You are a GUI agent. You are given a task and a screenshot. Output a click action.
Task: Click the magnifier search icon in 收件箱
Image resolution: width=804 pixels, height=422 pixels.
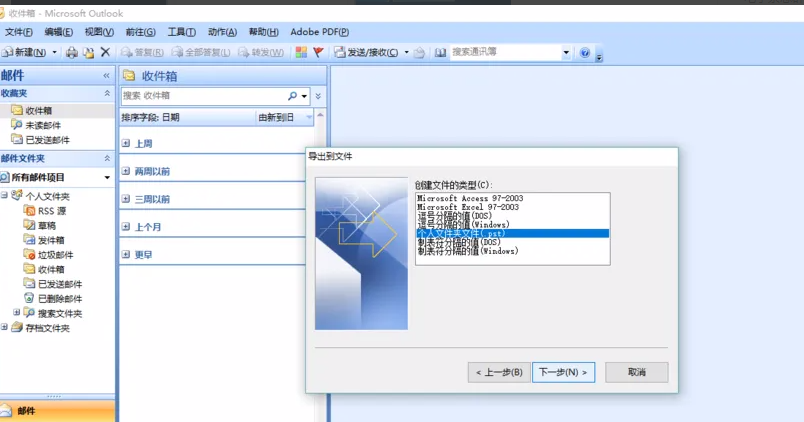pyautogui.click(x=292, y=96)
